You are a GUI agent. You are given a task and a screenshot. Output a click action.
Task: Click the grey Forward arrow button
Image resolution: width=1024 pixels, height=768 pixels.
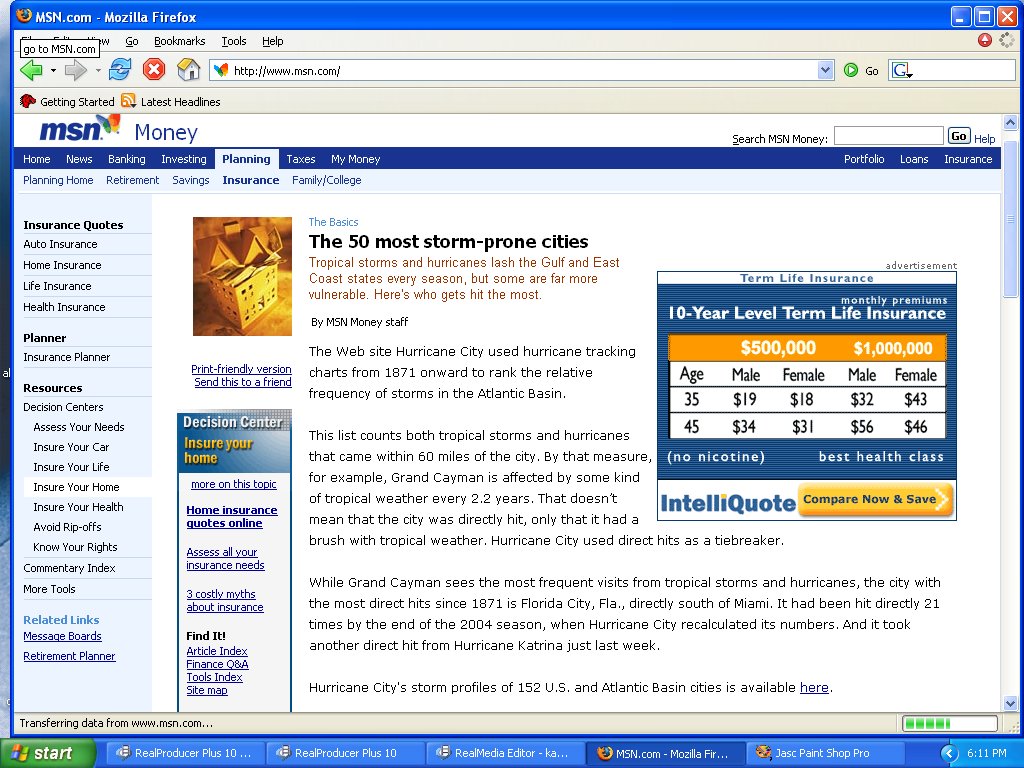click(76, 70)
